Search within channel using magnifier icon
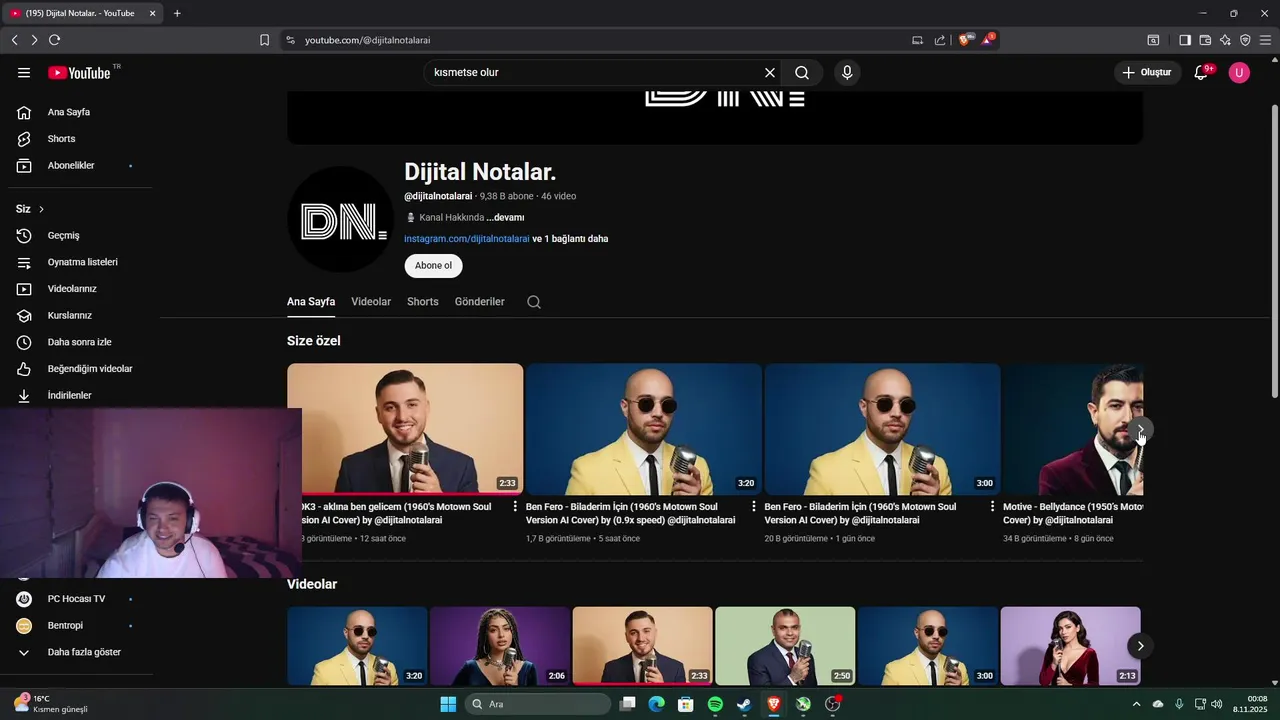This screenshot has width=1280, height=720. tap(534, 302)
